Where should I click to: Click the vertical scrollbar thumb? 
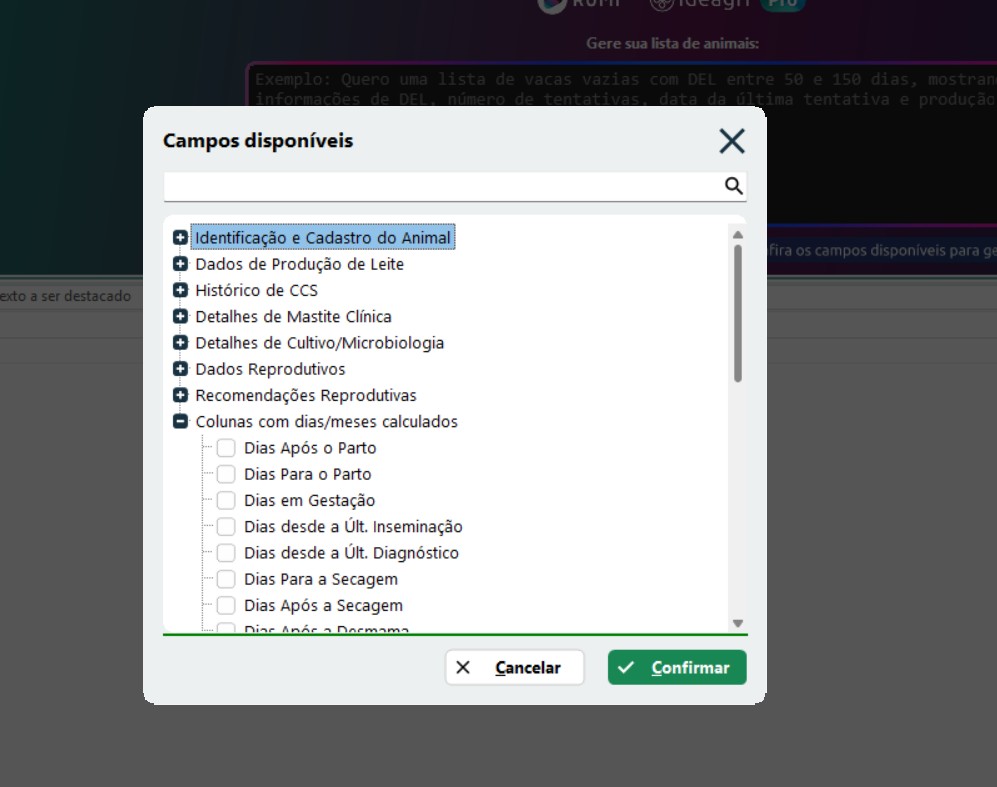pos(738,312)
